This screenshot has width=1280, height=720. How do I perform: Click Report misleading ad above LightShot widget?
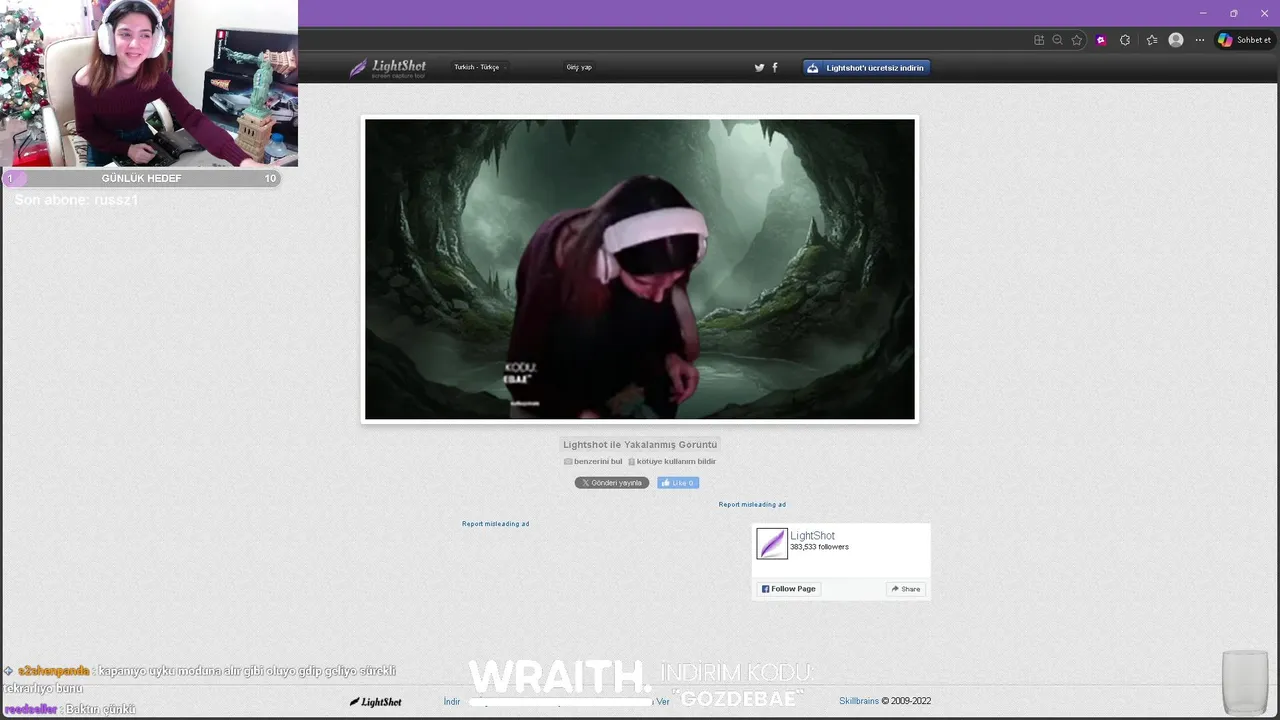click(x=752, y=504)
